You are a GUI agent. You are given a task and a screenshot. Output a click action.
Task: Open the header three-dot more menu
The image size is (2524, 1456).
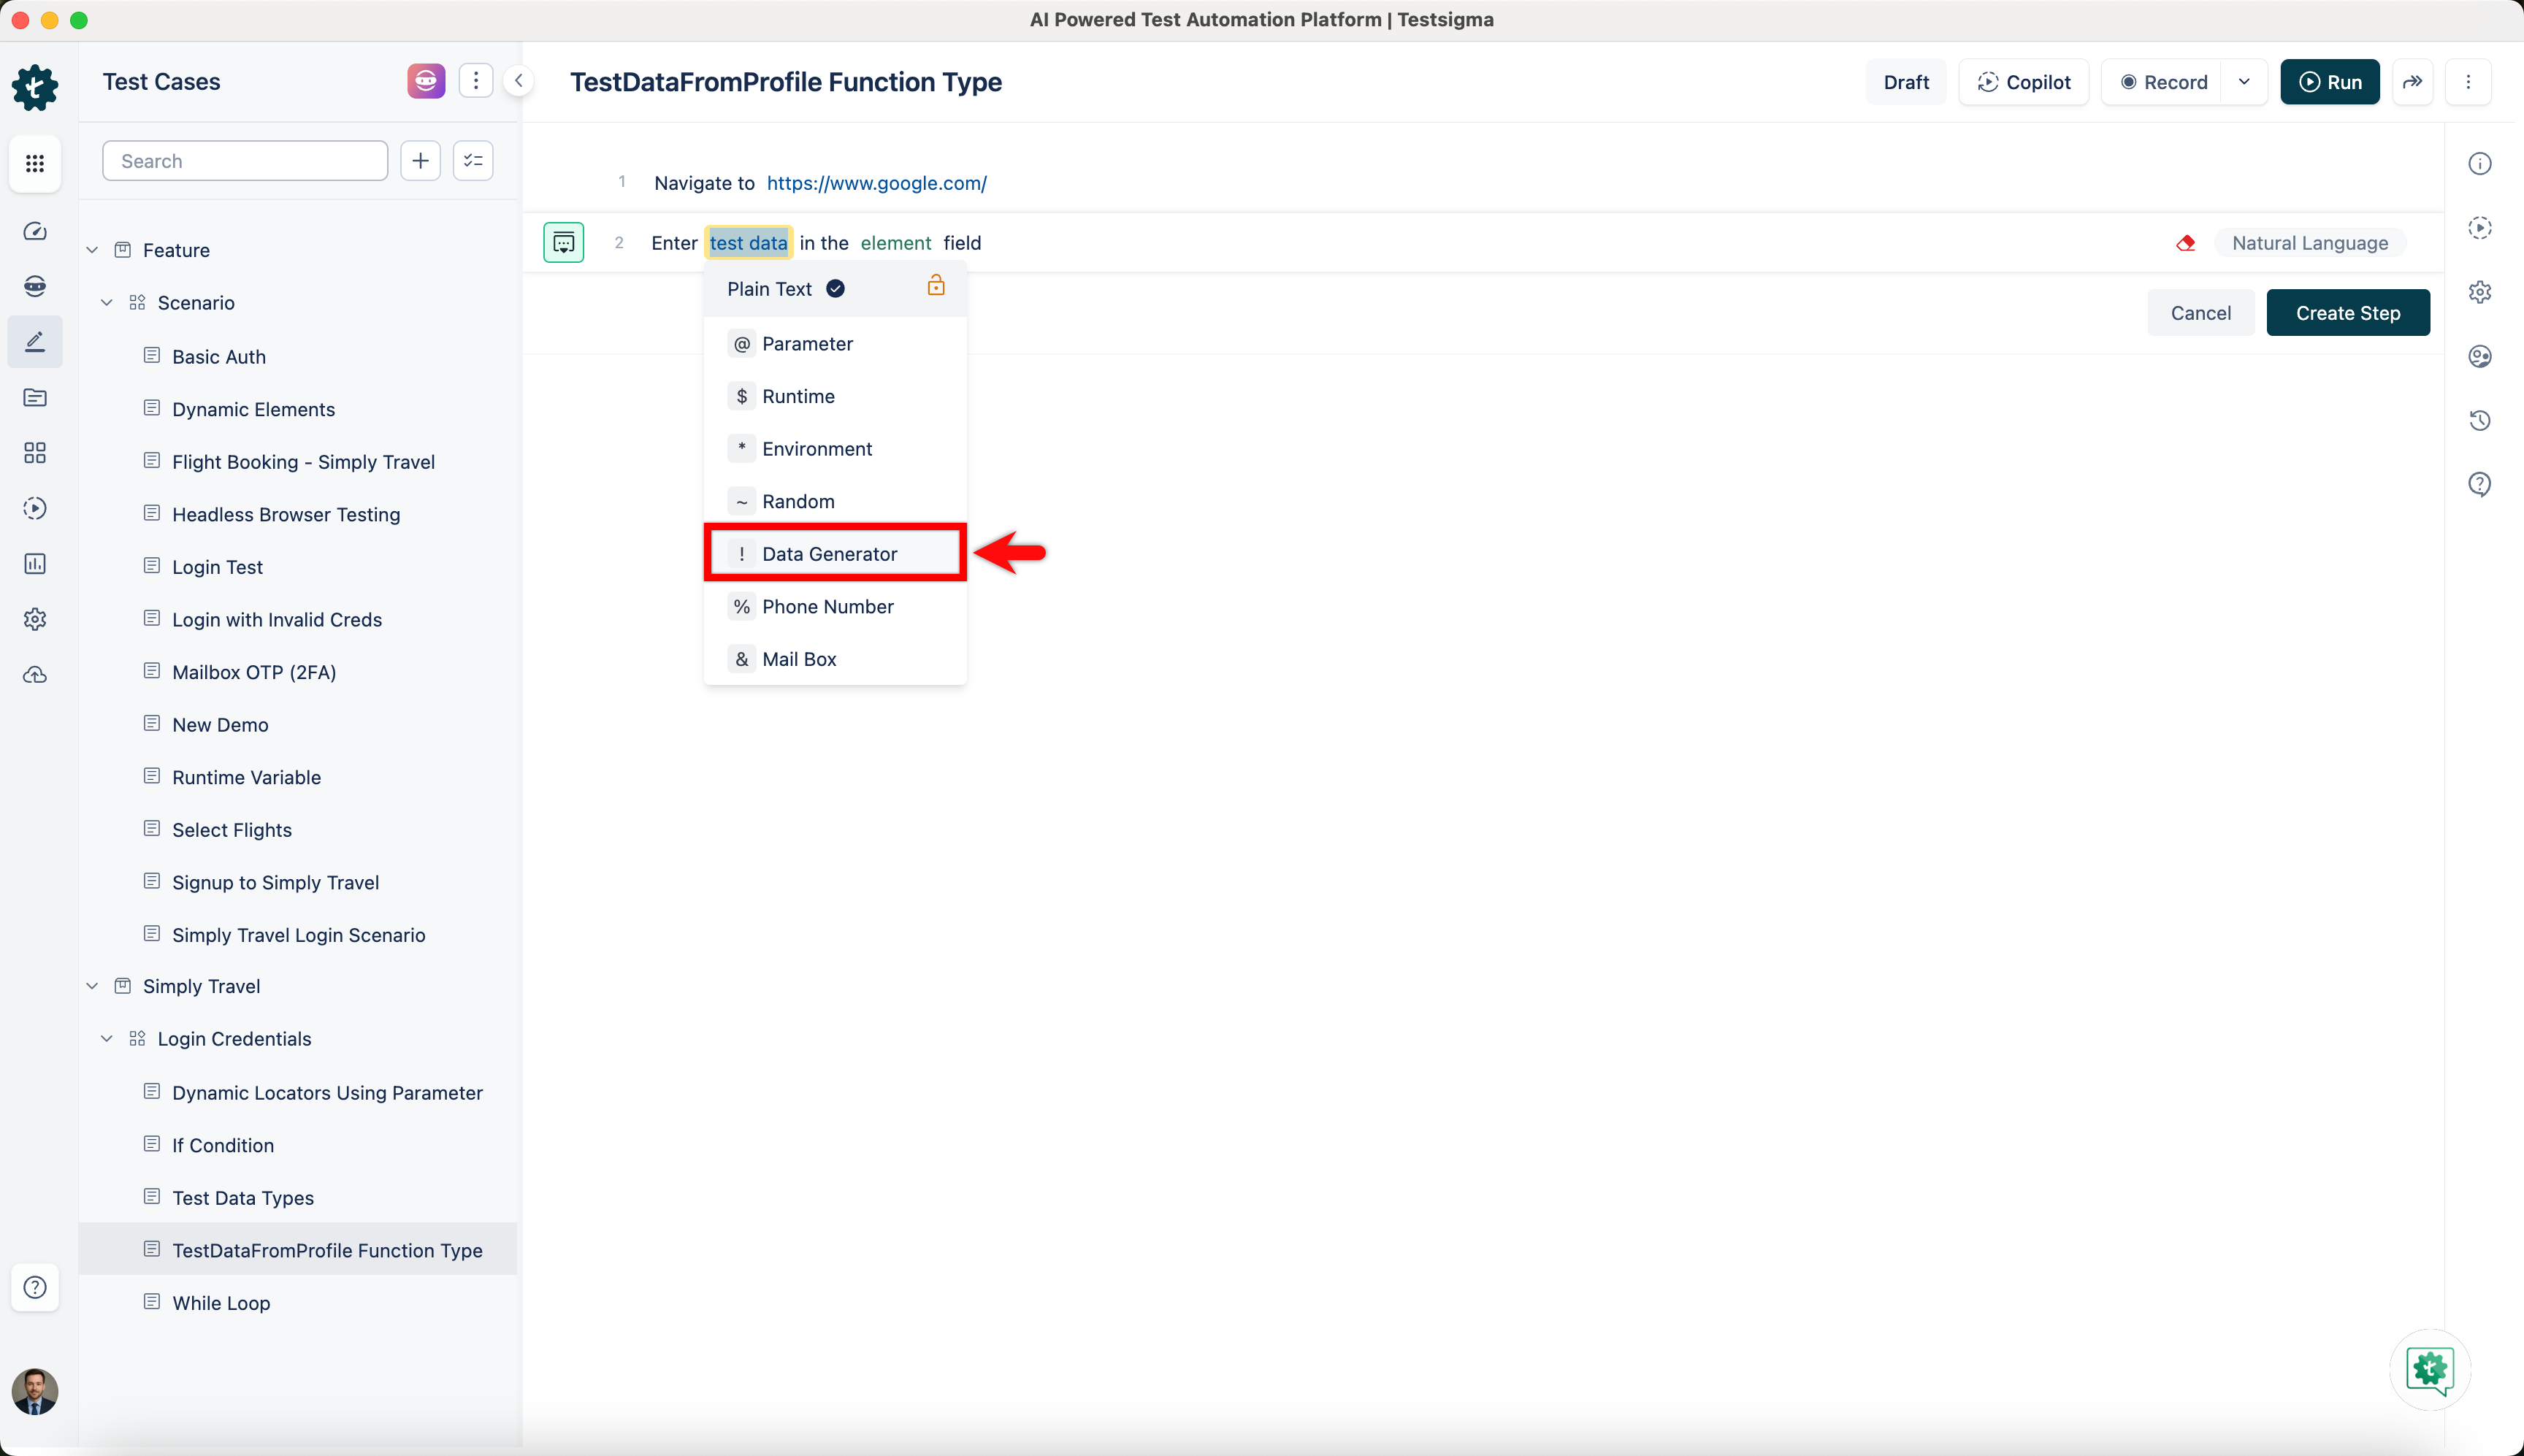point(2468,82)
